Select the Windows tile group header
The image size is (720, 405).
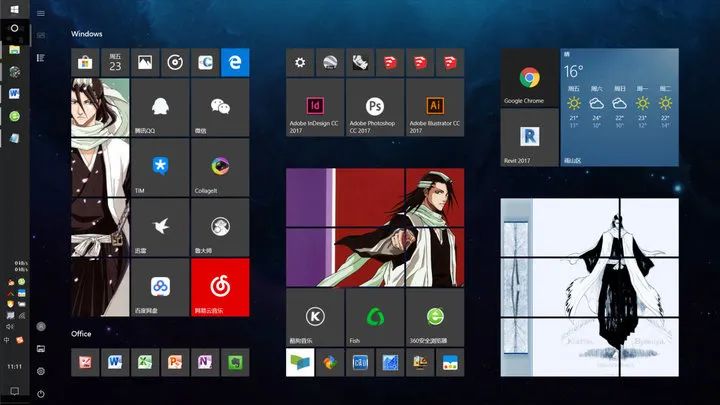tap(87, 33)
